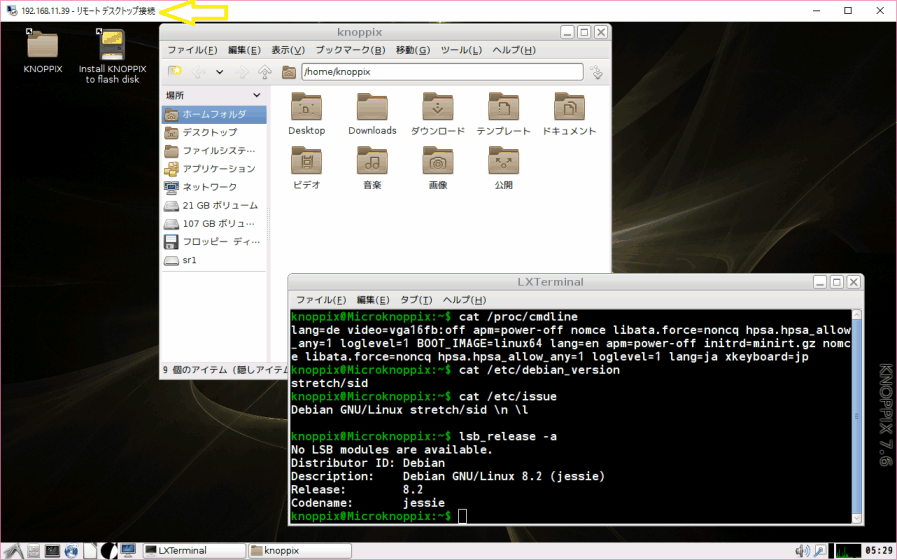Click the LXTerminal vertical scrollbar
Screen dimensions: 897x560
[x=856, y=416]
